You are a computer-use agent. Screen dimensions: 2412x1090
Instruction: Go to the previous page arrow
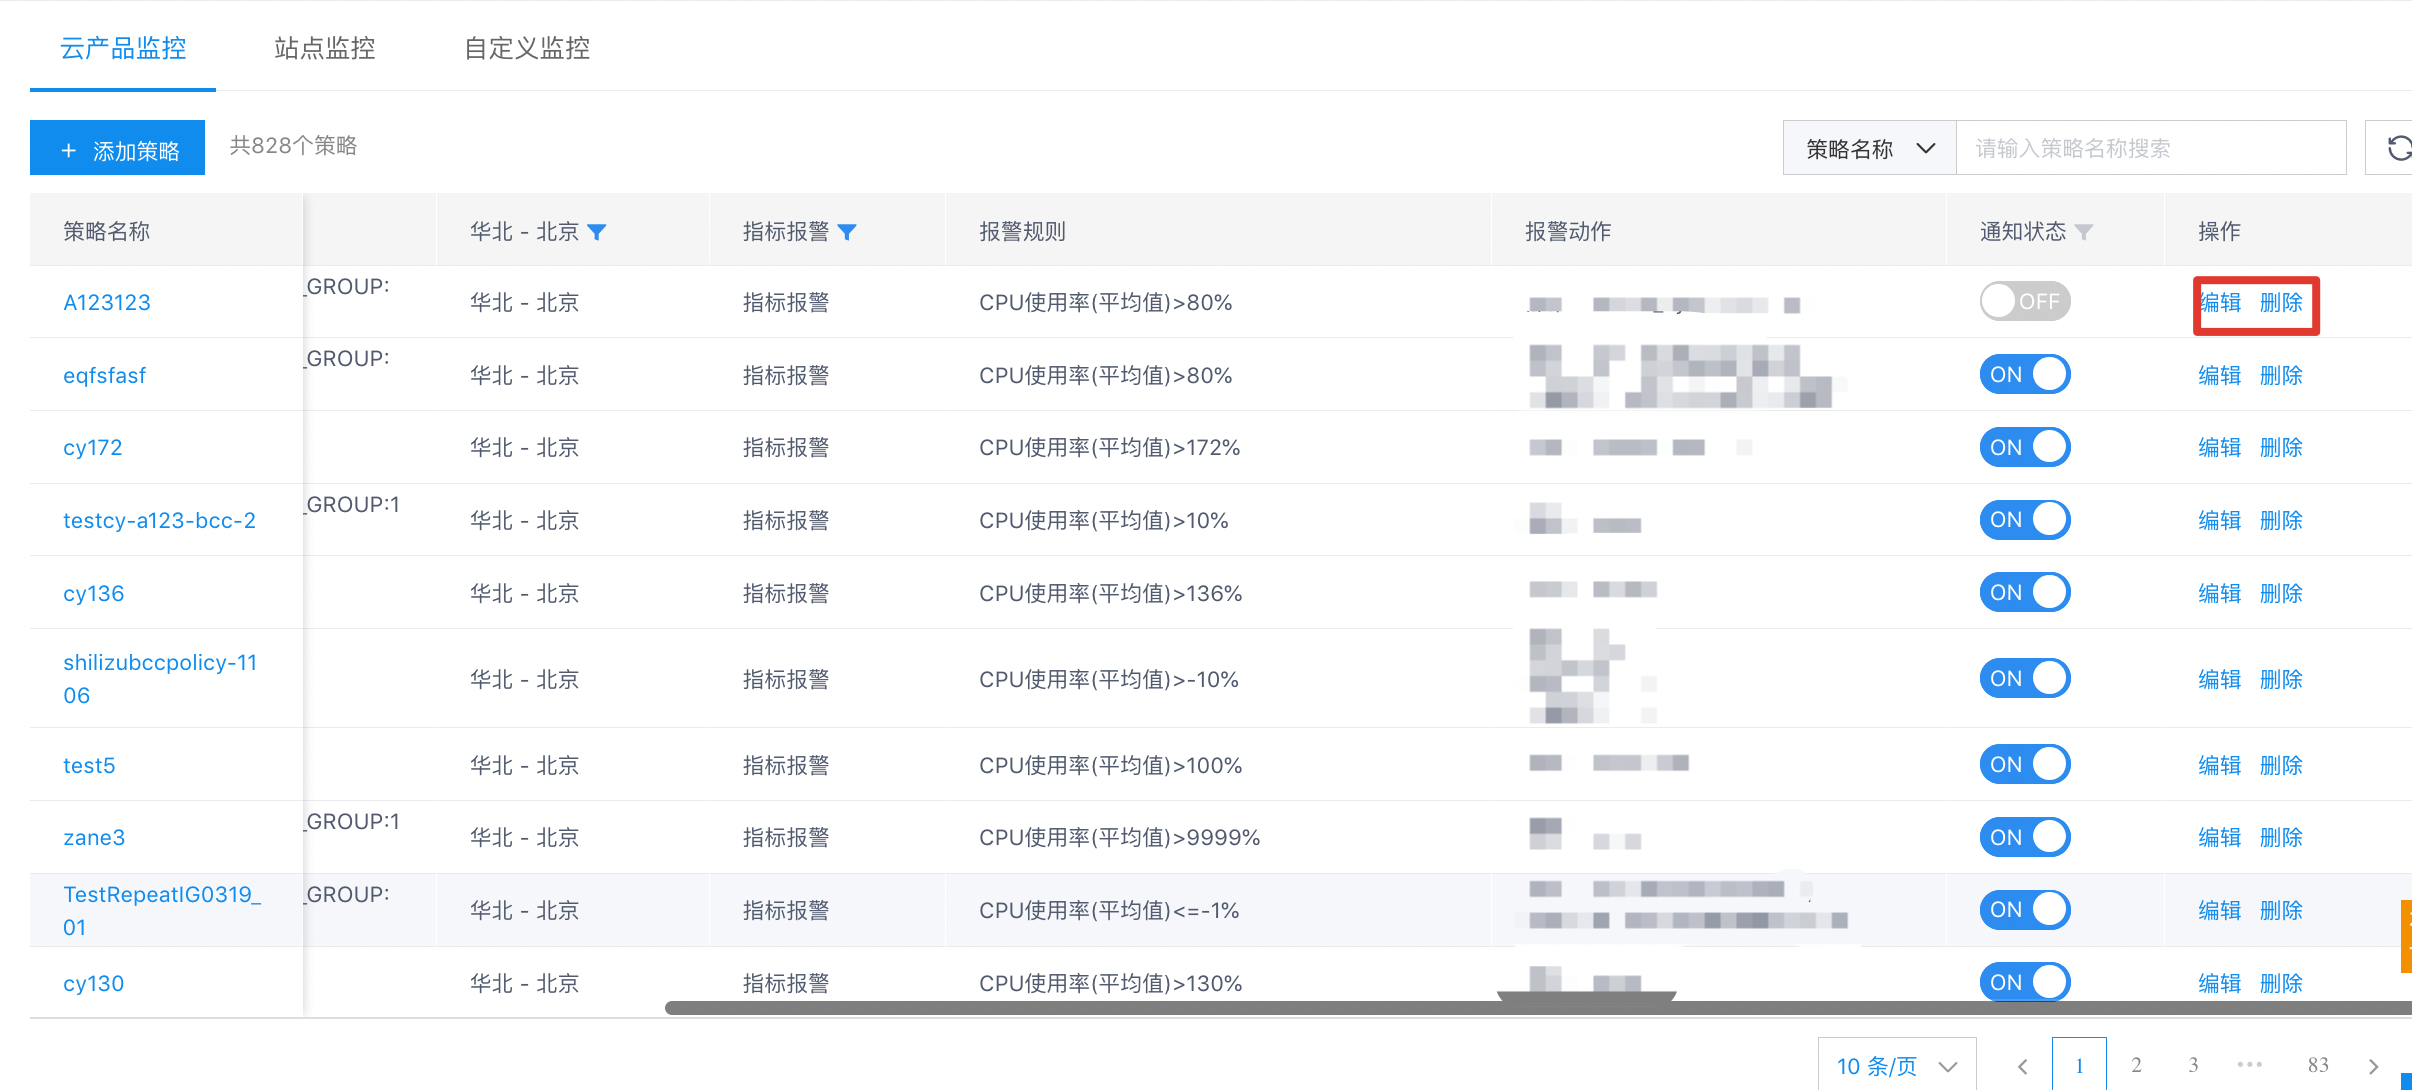pos(2022,1066)
